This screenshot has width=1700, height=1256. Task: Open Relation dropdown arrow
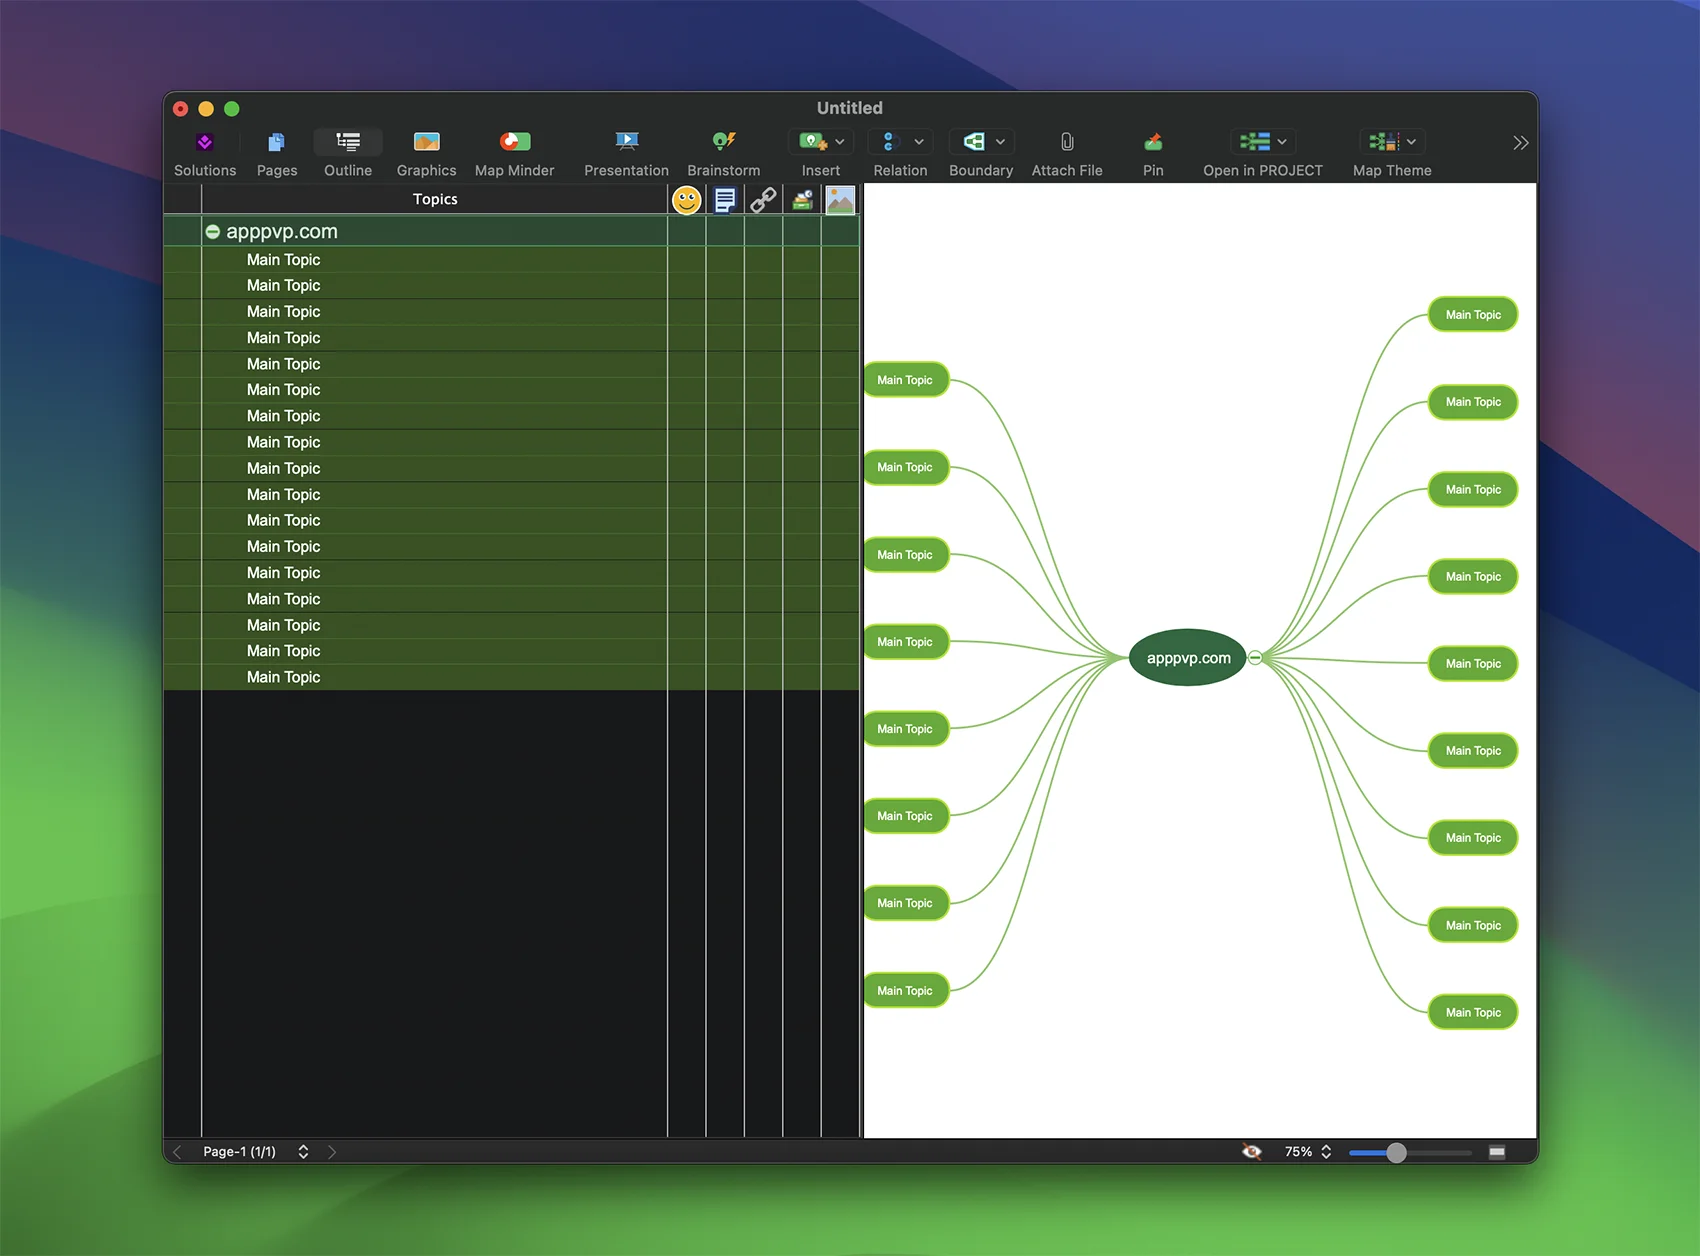919,142
